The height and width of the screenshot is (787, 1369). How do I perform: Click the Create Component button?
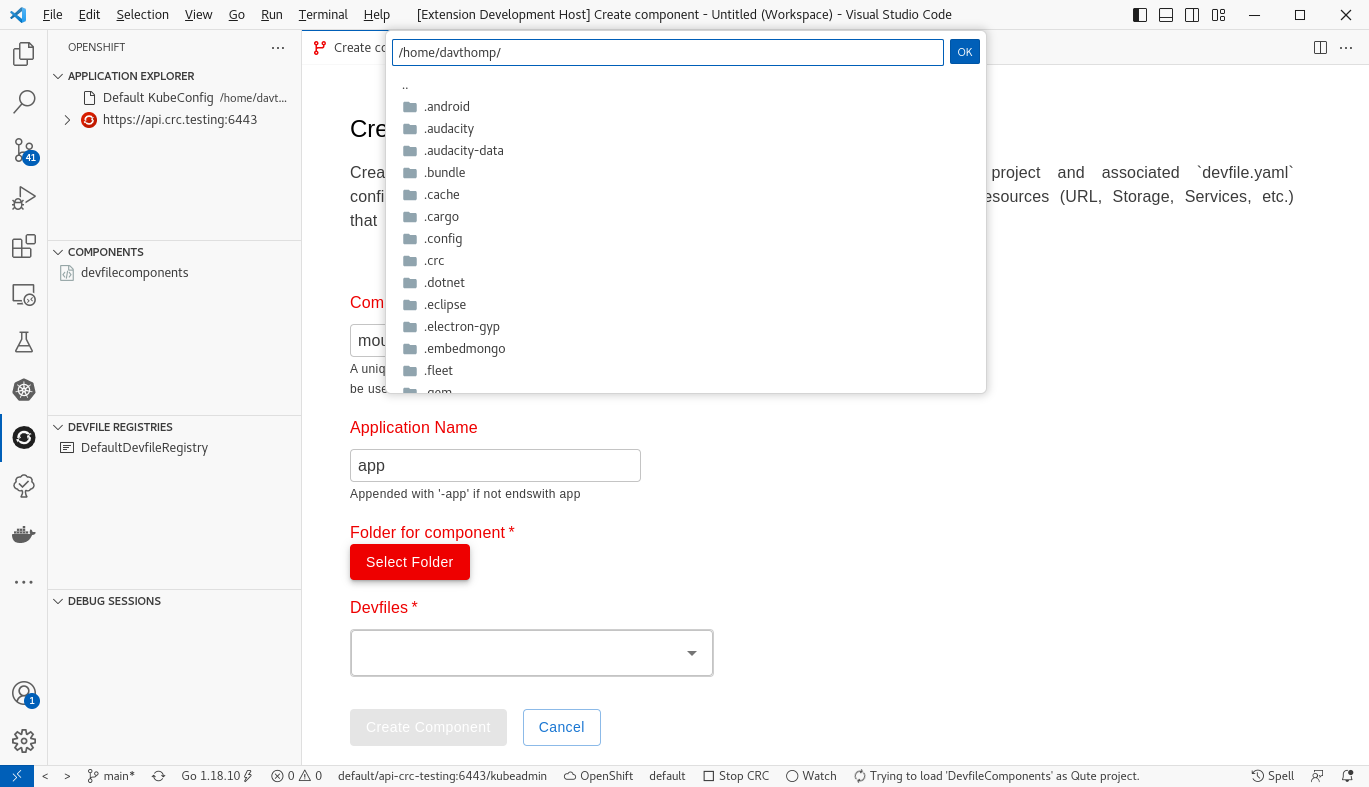point(428,727)
